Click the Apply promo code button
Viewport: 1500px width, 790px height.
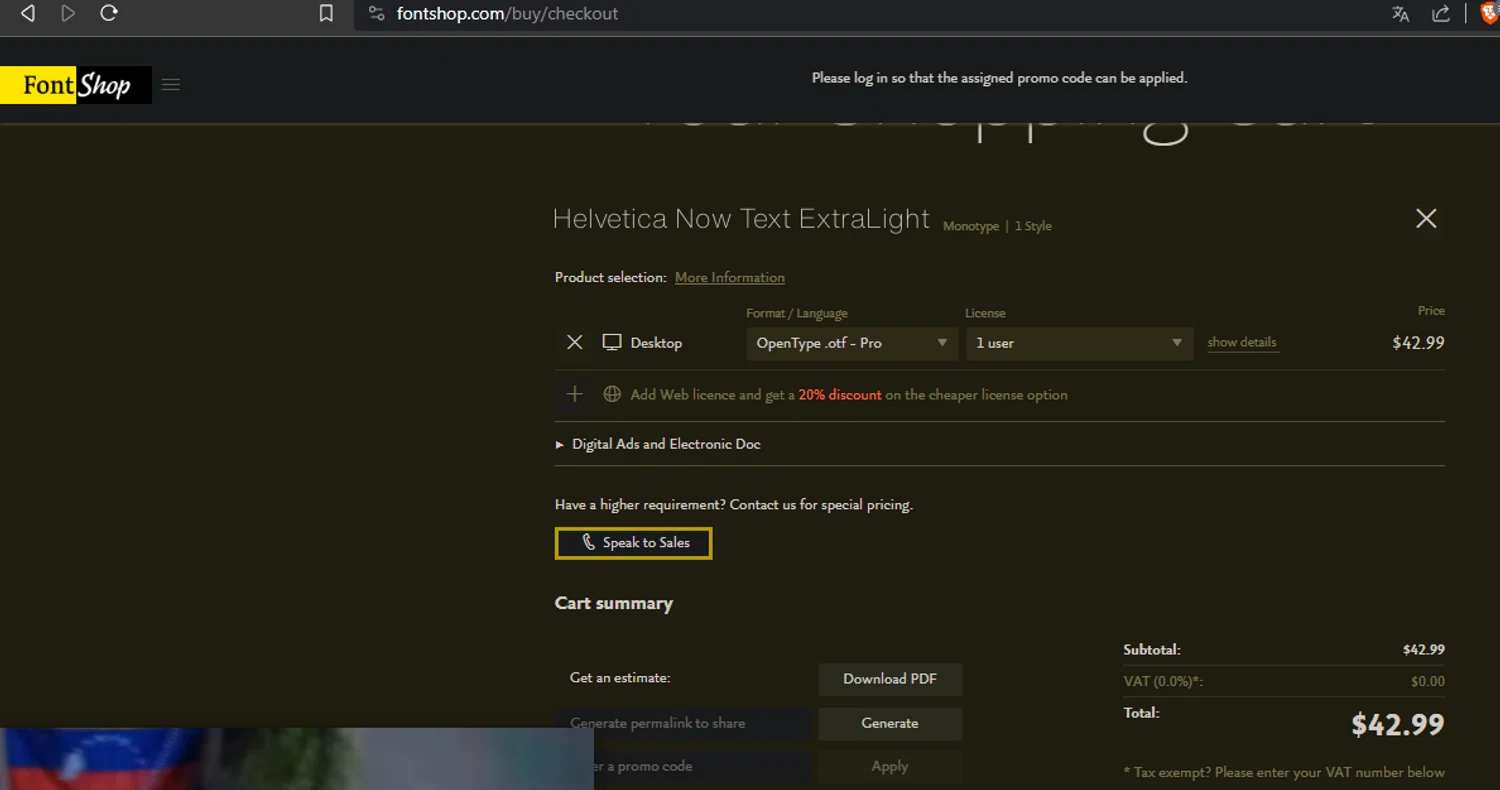[890, 766]
